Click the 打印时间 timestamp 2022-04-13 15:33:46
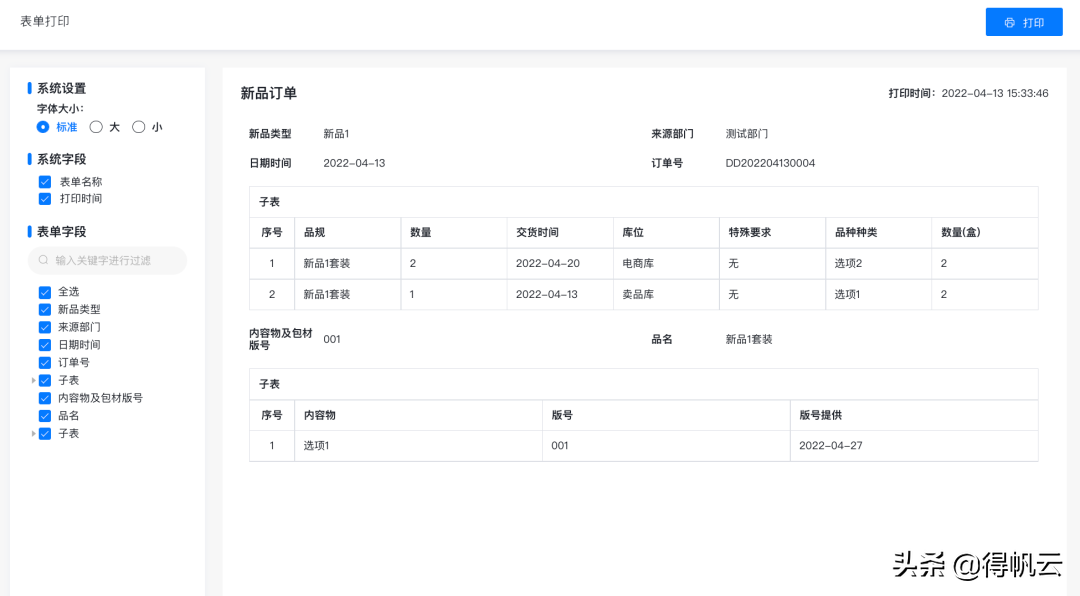The image size is (1080, 596). click(x=995, y=93)
